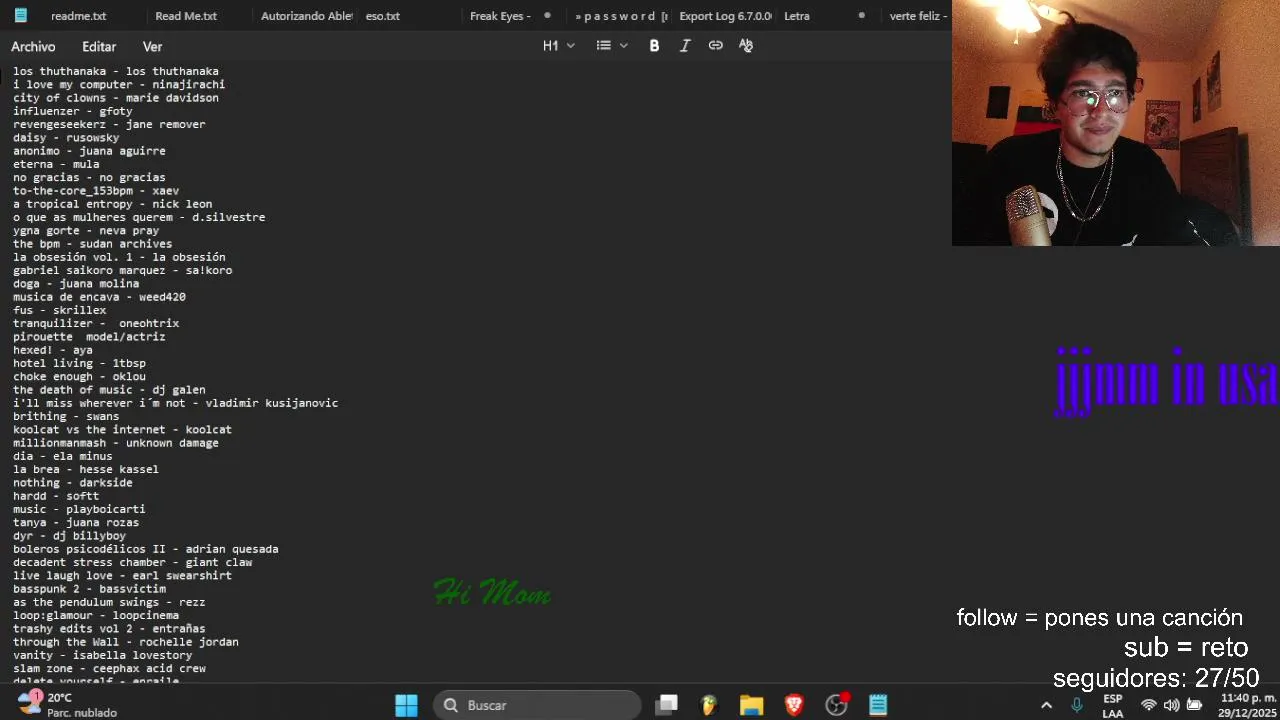Switch to the eso.txt tab

383,16
